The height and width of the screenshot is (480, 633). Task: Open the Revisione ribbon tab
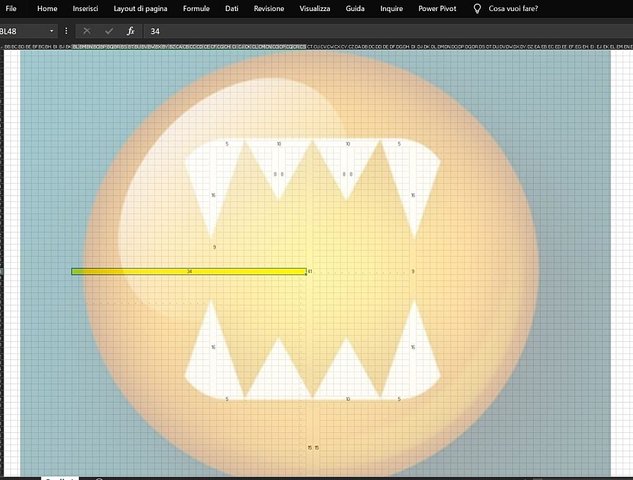pos(269,8)
